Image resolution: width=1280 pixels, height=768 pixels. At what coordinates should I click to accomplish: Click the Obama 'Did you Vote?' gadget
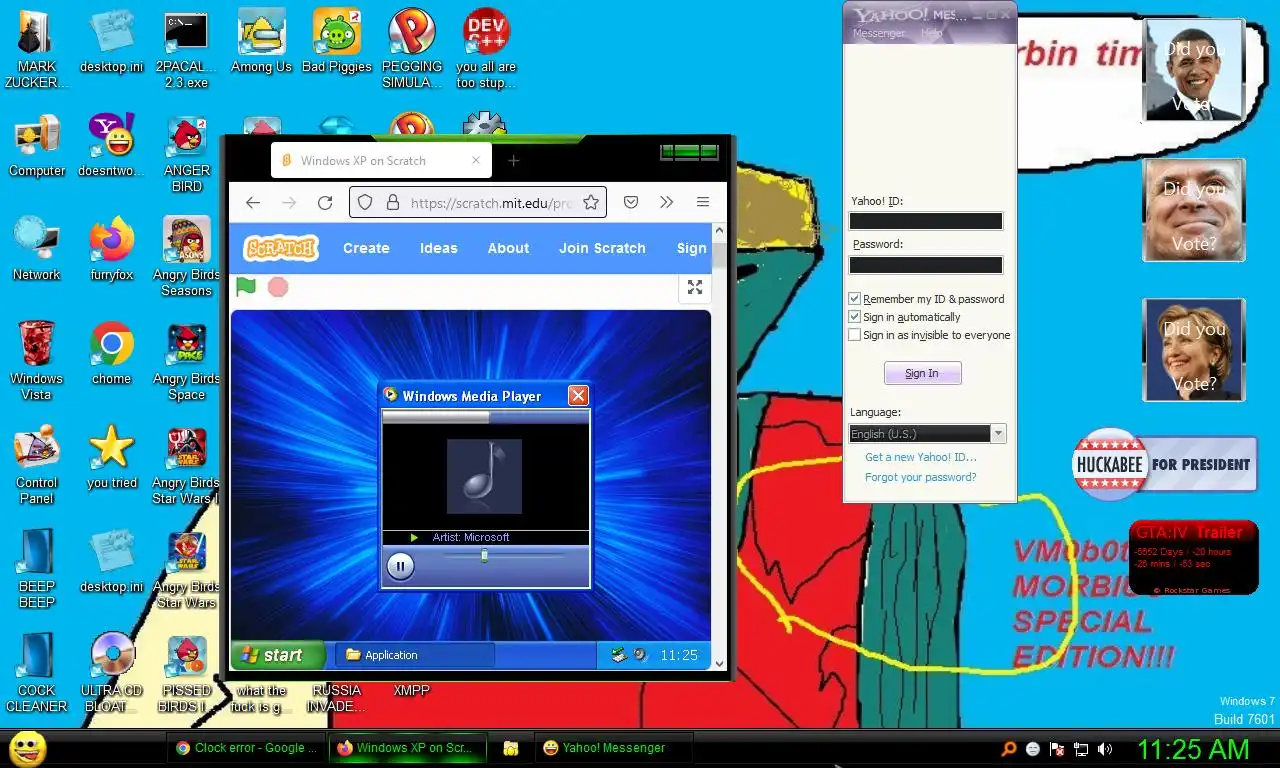(x=1194, y=70)
